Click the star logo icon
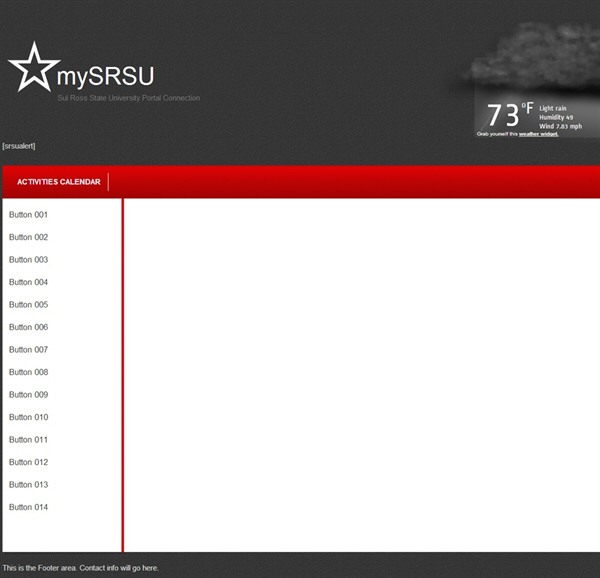 click(32, 68)
